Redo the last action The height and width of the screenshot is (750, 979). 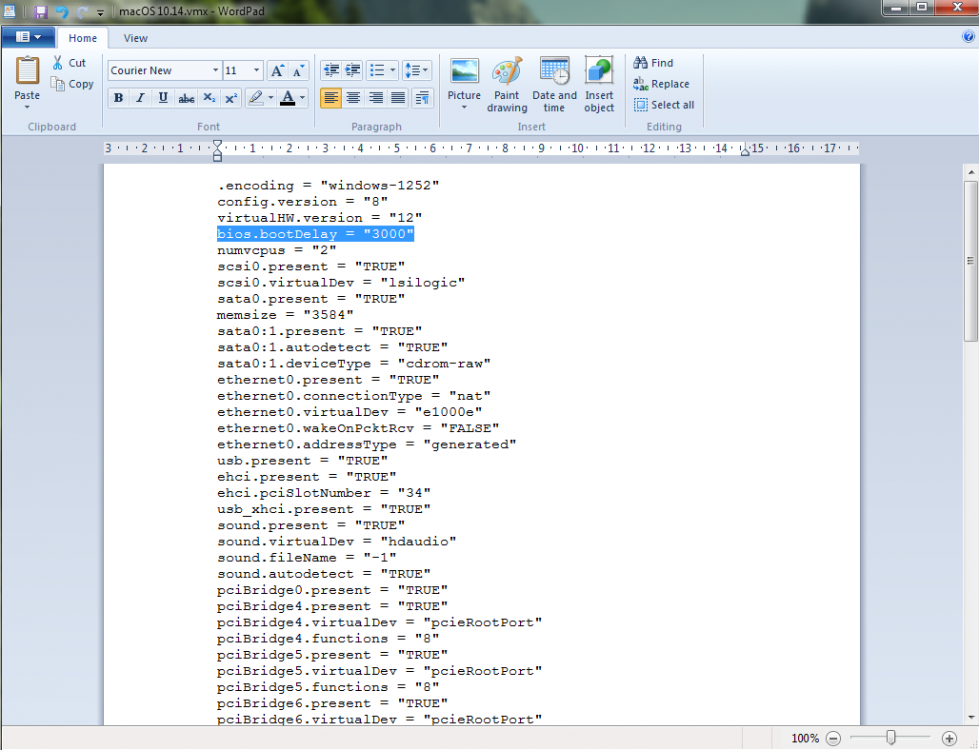pyautogui.click(x=82, y=11)
